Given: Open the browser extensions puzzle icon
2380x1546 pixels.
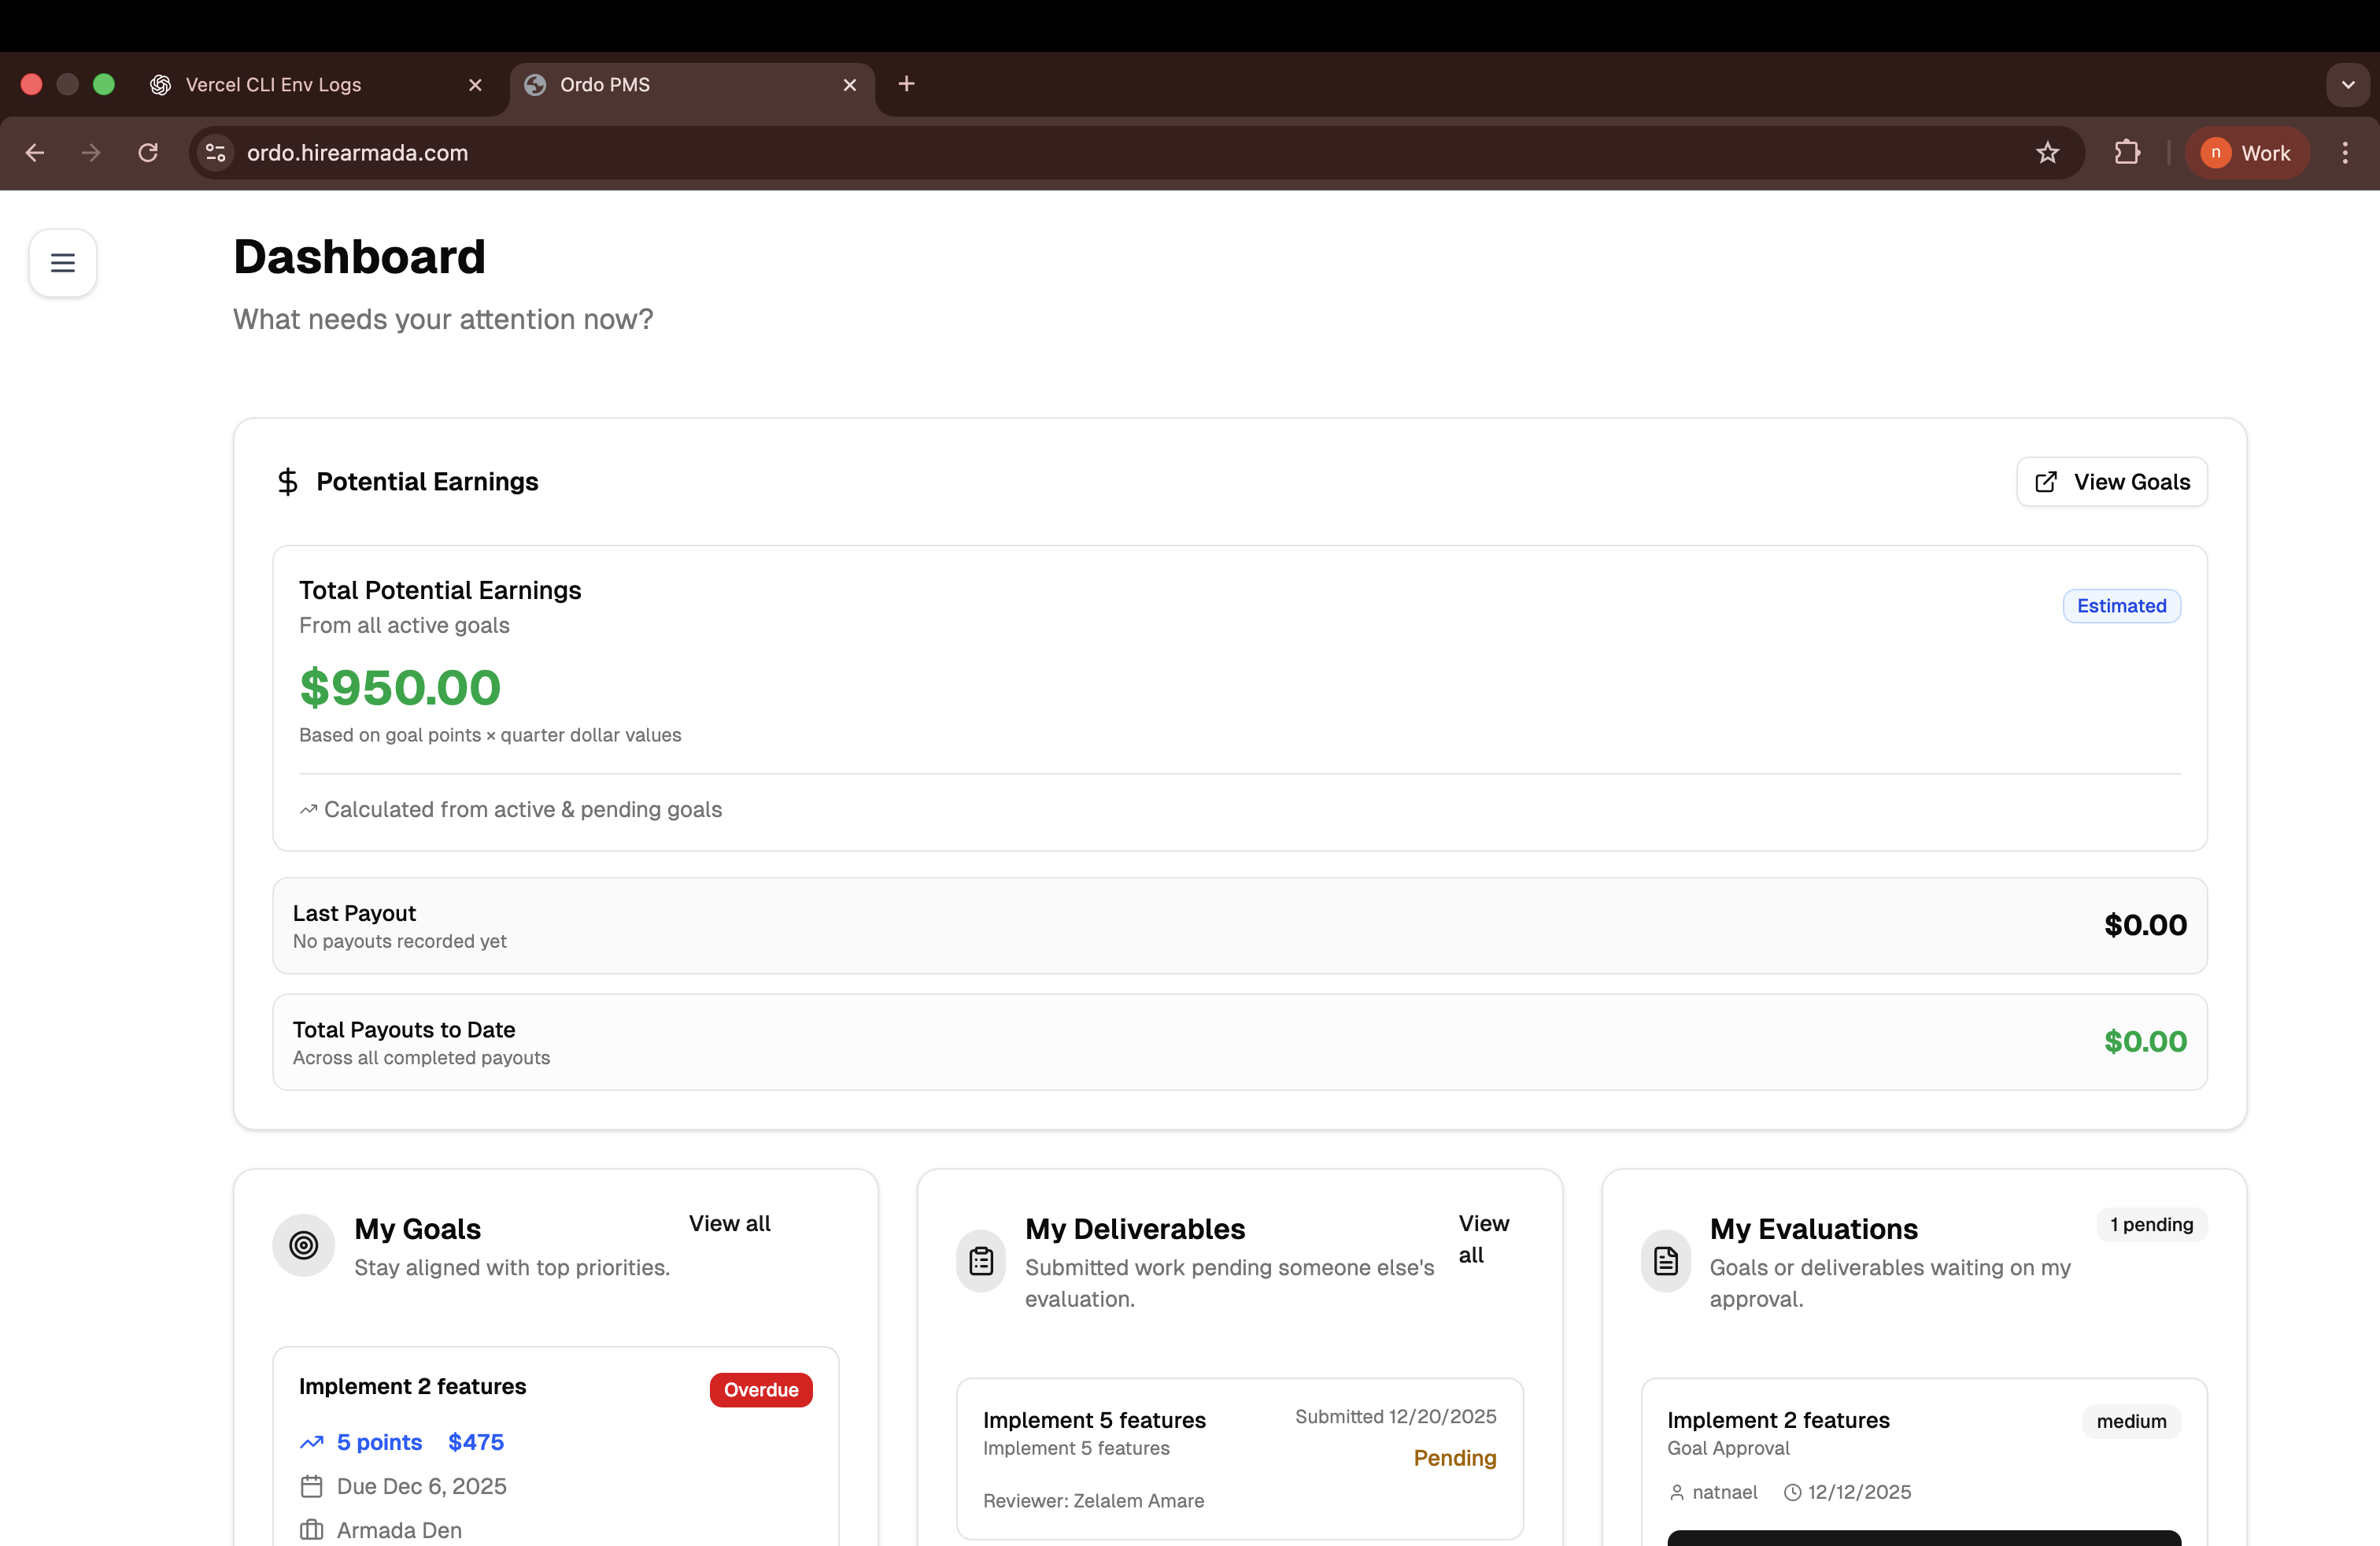Looking at the screenshot, I should [2127, 153].
